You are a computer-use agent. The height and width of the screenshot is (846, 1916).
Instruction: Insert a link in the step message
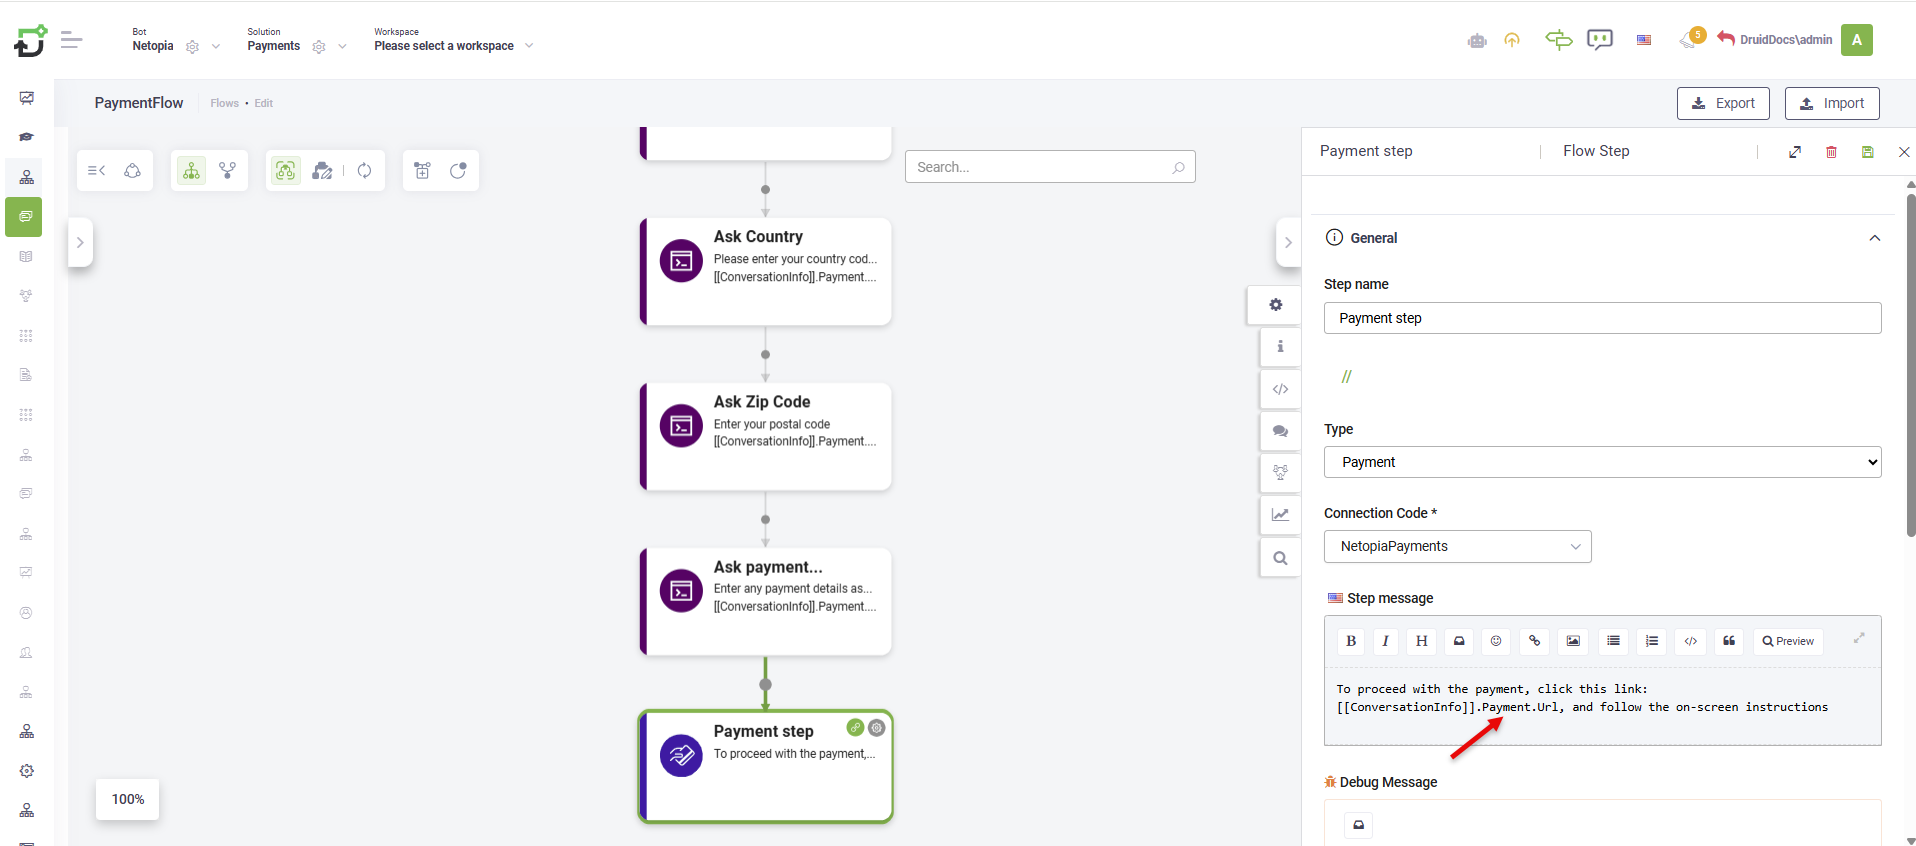(1534, 641)
